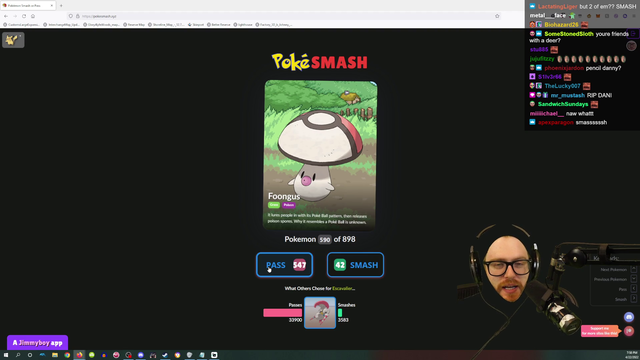Click the Poison type badge

tap(289, 205)
